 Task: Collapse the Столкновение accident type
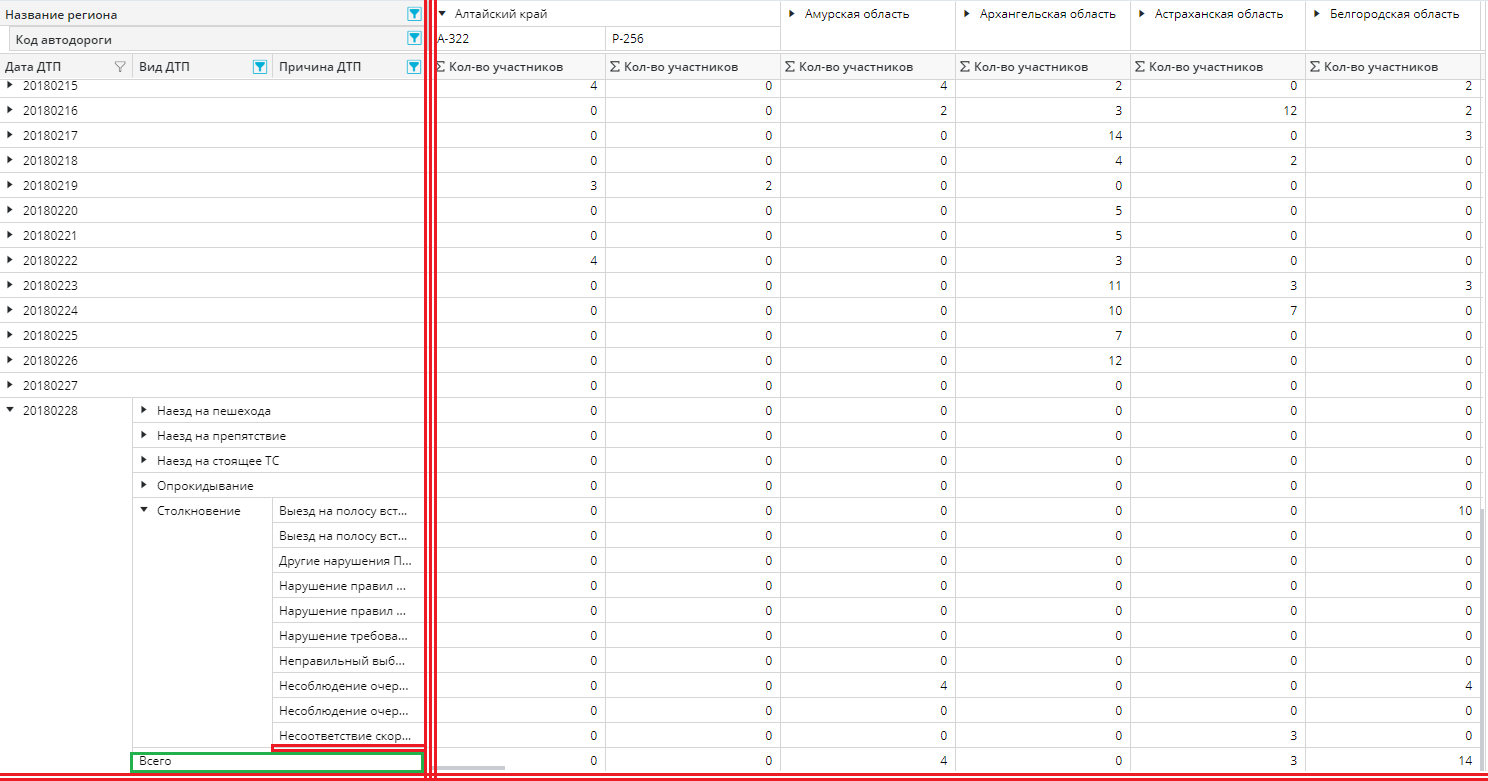(x=145, y=510)
